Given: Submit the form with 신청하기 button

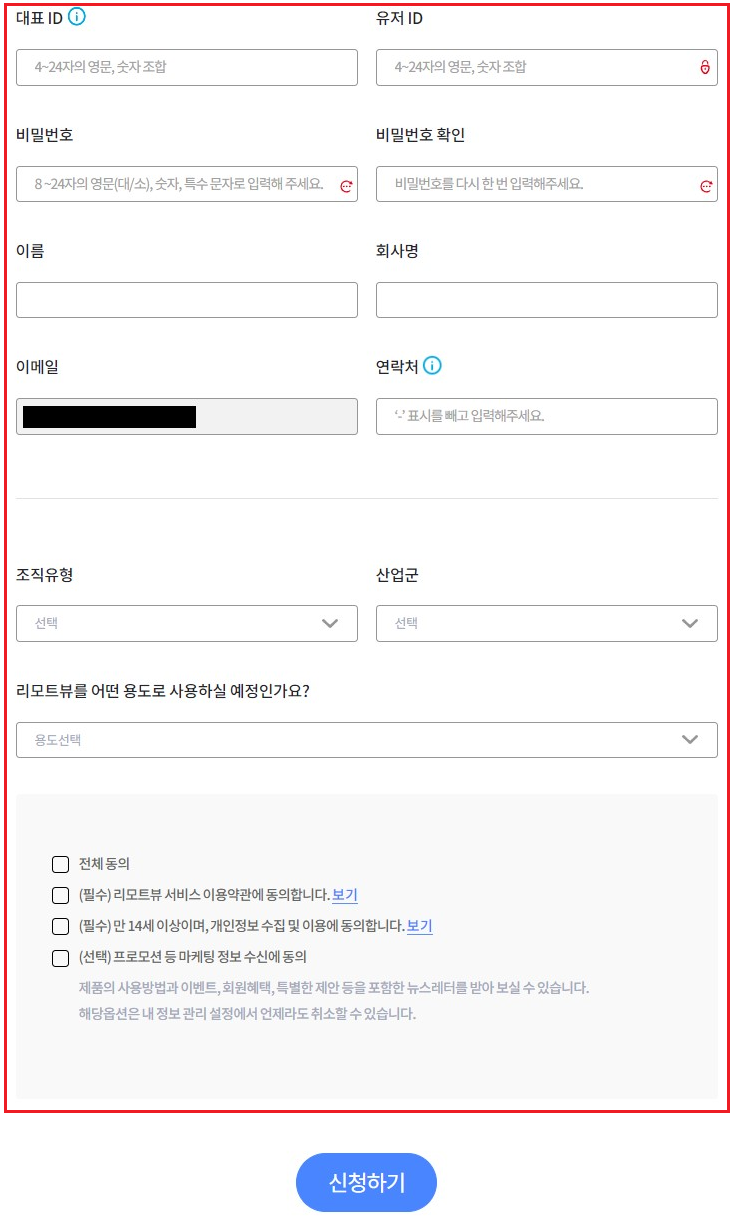Looking at the screenshot, I should (367, 1182).
